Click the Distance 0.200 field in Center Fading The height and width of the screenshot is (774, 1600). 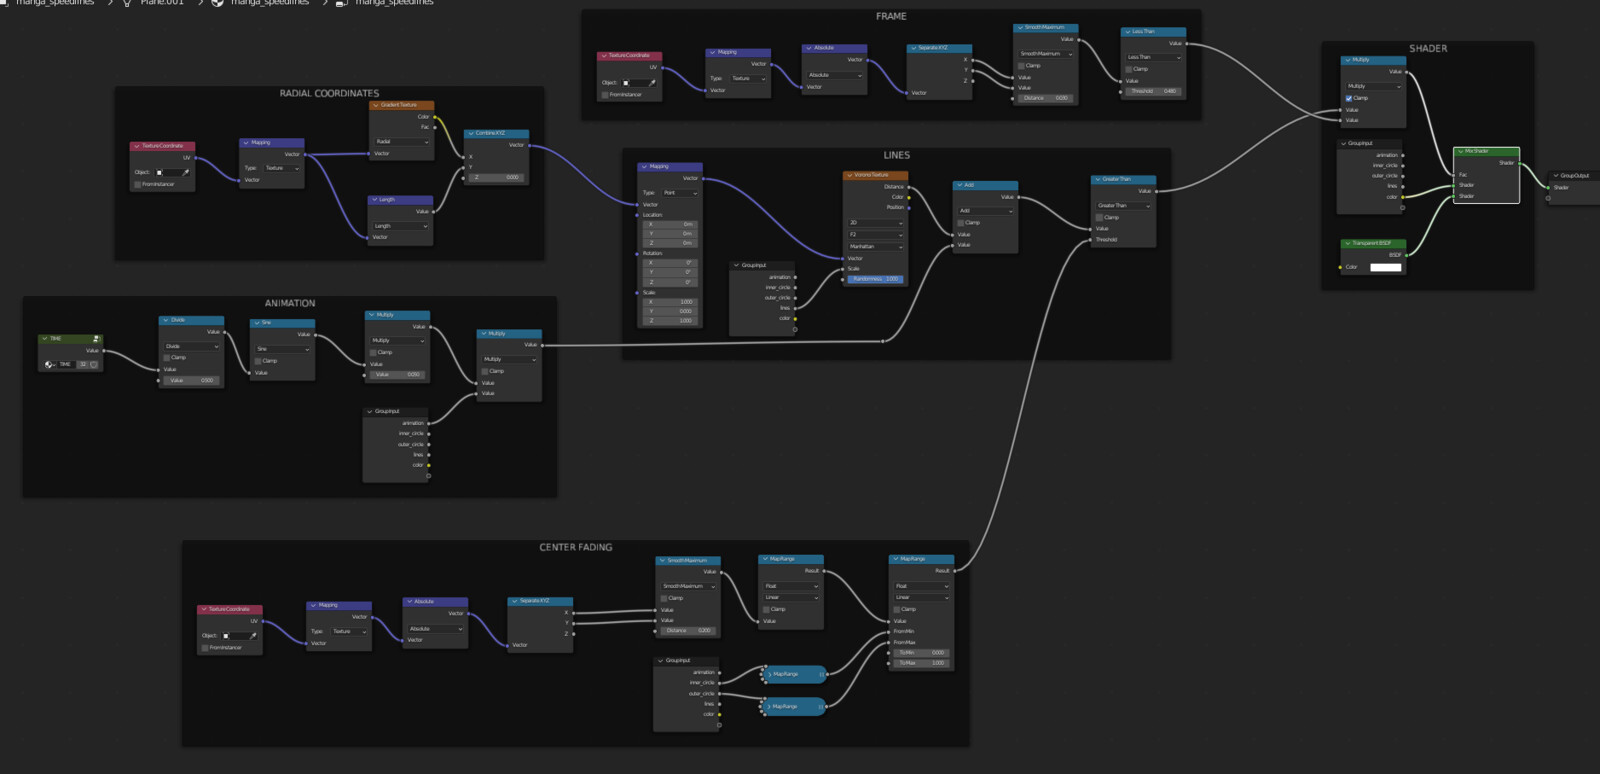pos(688,630)
